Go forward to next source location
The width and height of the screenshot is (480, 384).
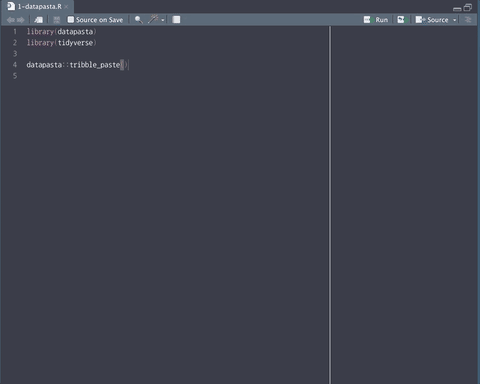pyautogui.click(x=21, y=20)
